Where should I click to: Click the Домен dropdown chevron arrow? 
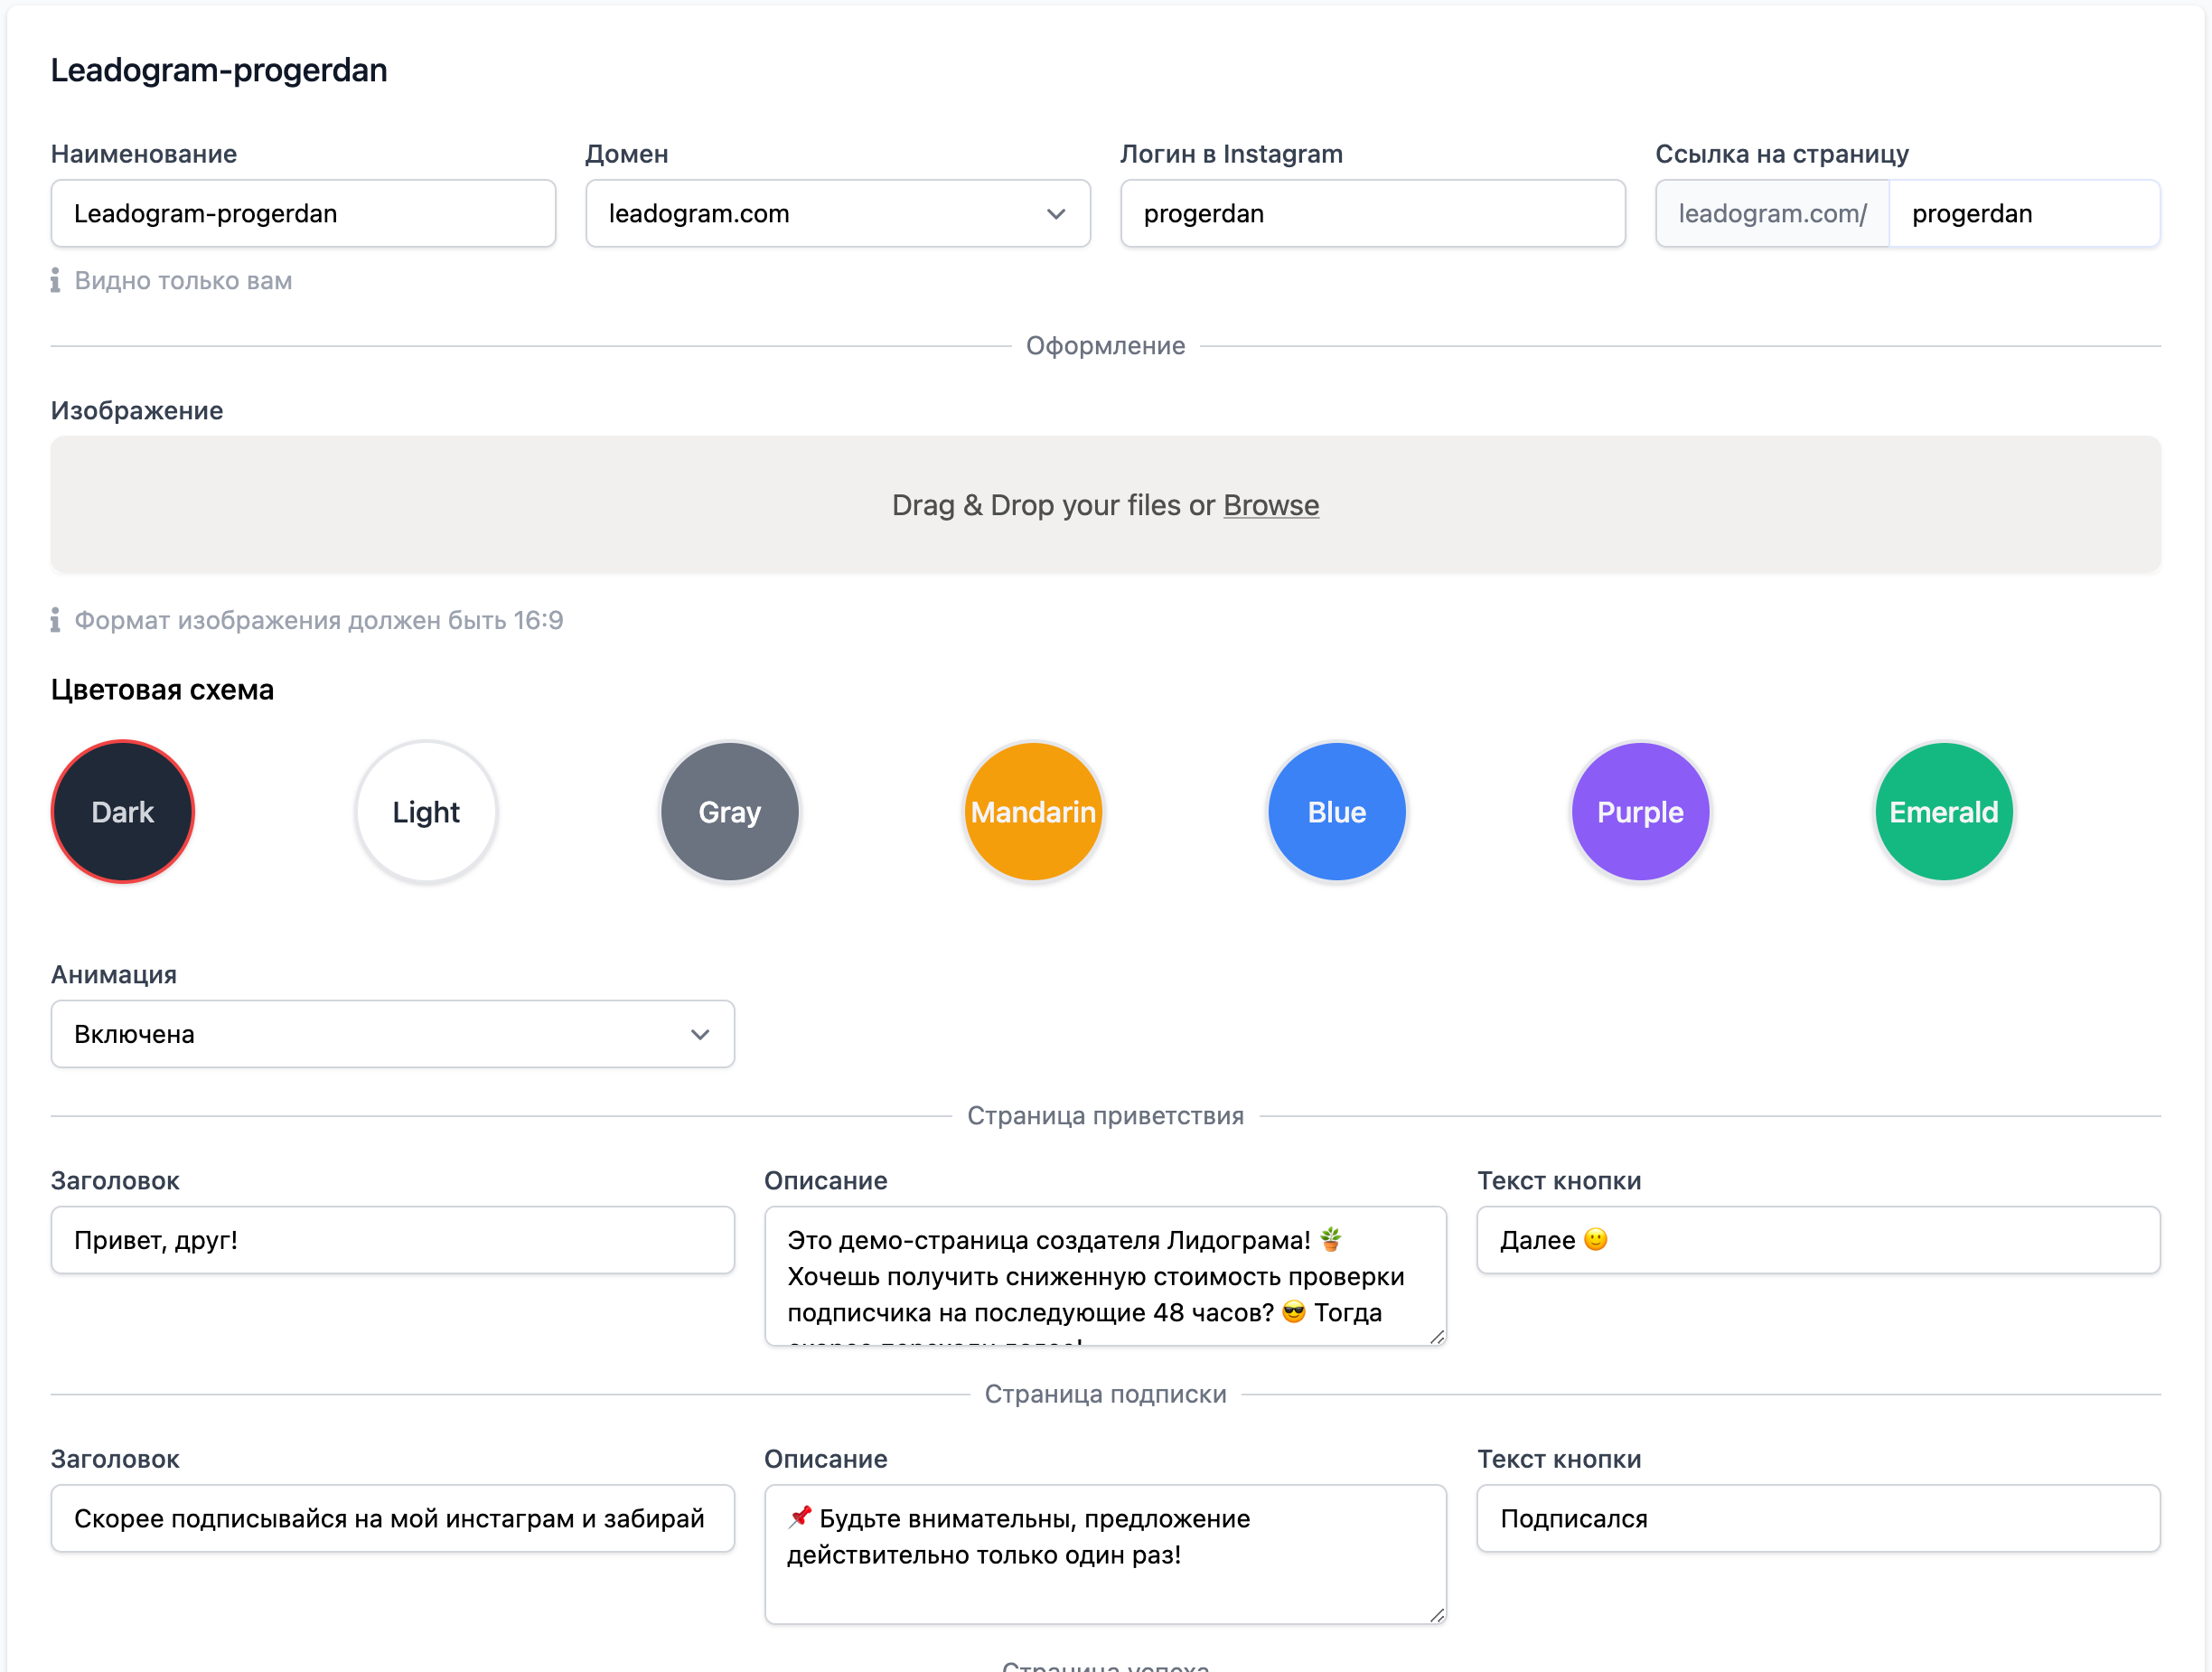coord(1055,214)
